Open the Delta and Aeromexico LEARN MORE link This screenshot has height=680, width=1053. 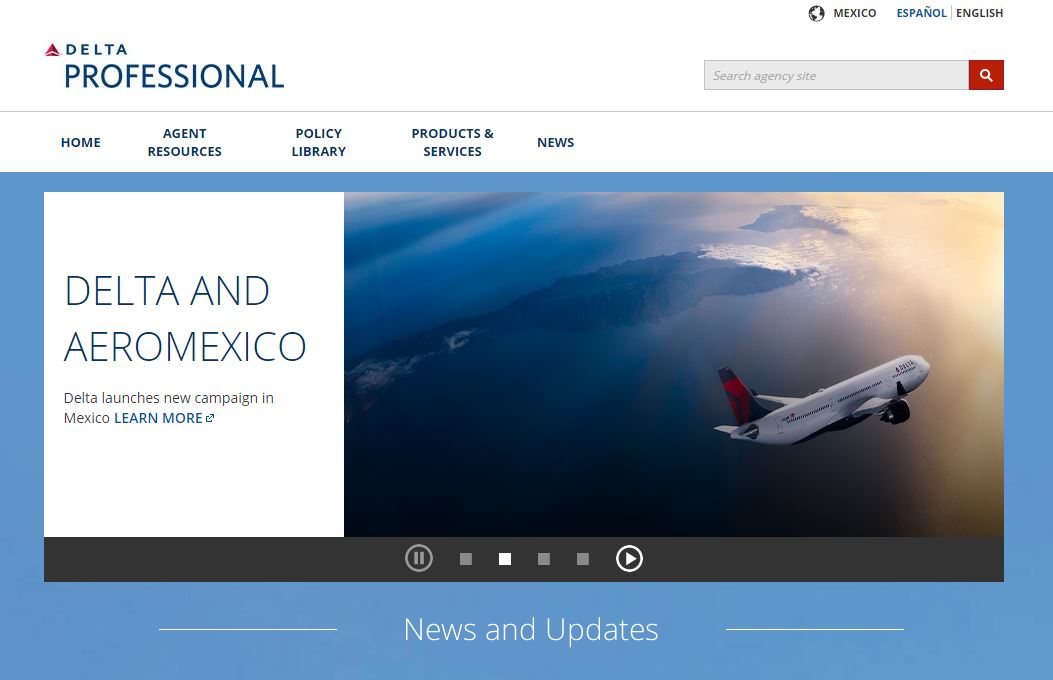158,417
